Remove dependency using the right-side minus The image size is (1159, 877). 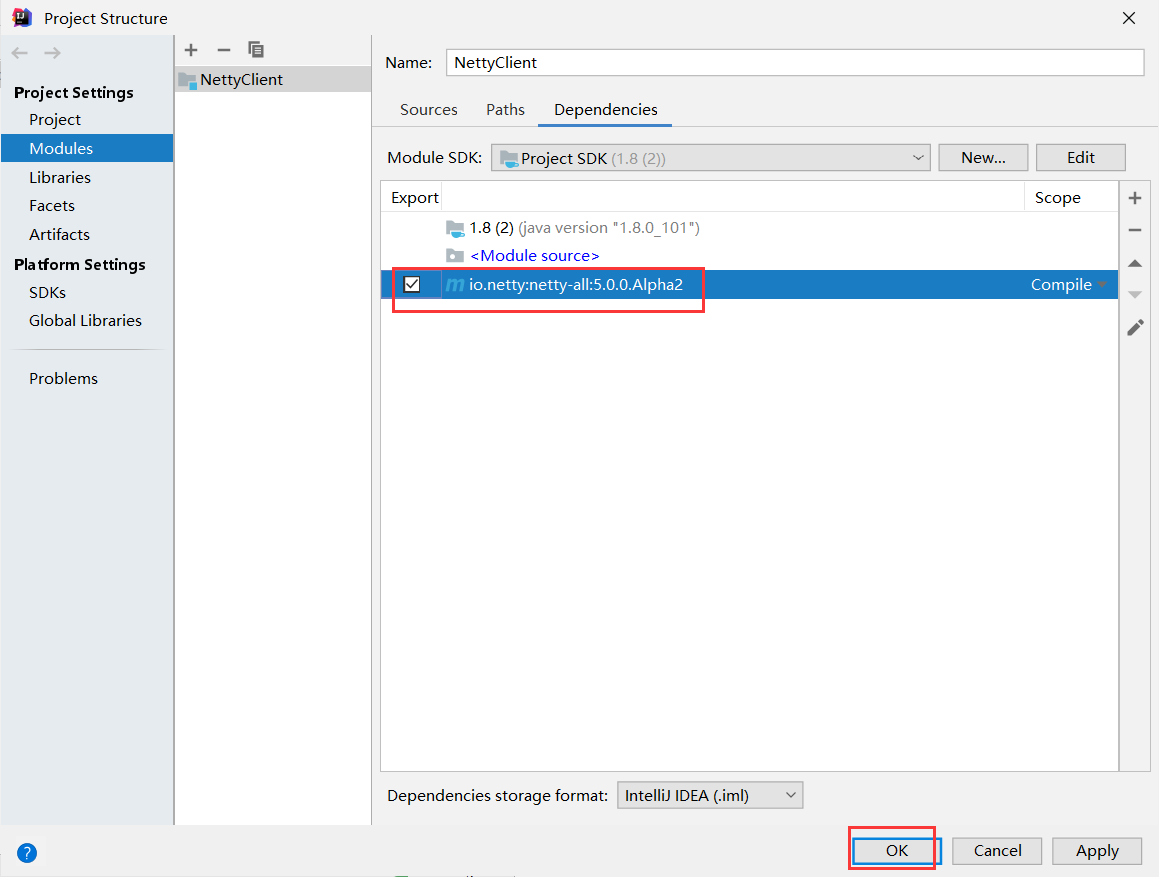(x=1135, y=230)
